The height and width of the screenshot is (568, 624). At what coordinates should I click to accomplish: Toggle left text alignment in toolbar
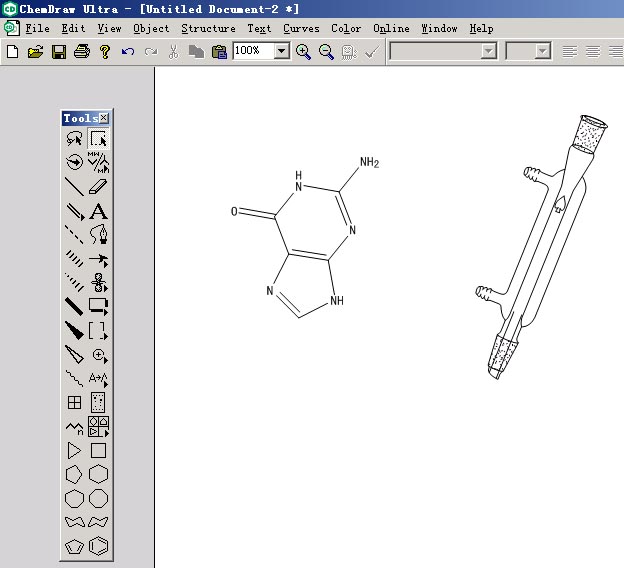tap(569, 51)
